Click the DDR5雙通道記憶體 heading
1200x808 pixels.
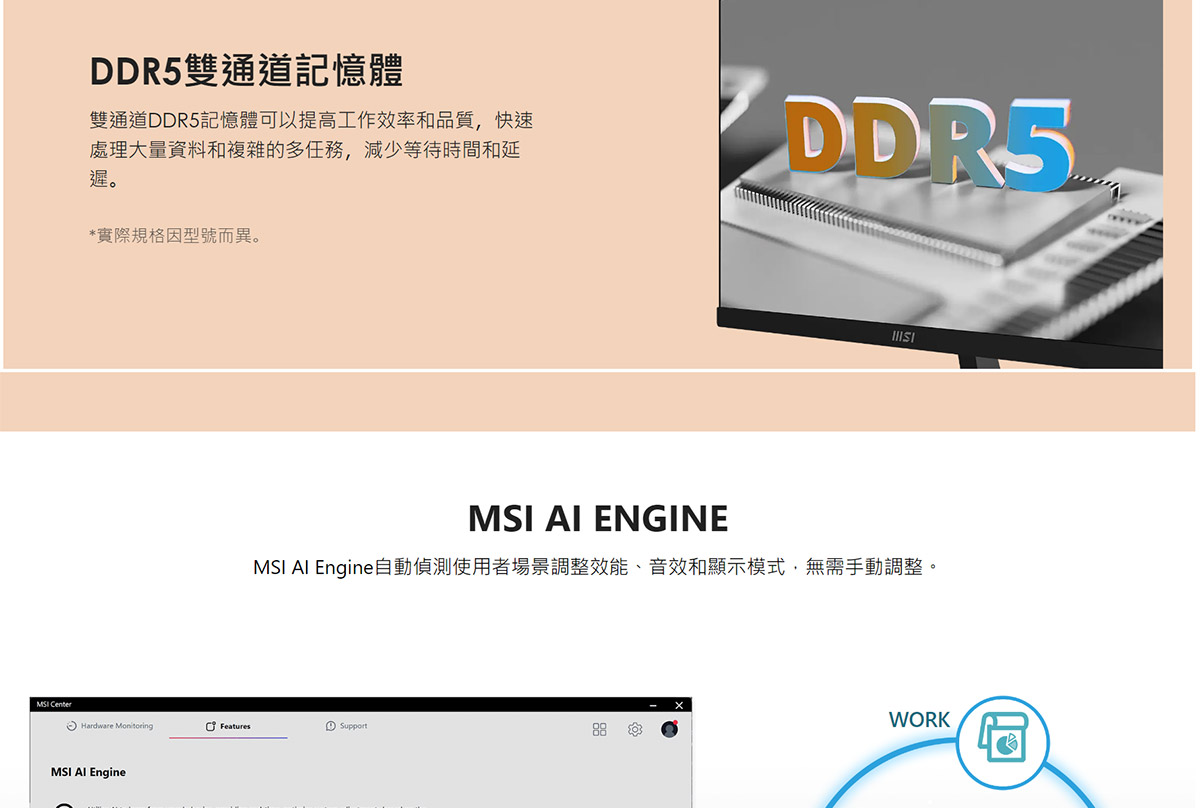pos(246,72)
